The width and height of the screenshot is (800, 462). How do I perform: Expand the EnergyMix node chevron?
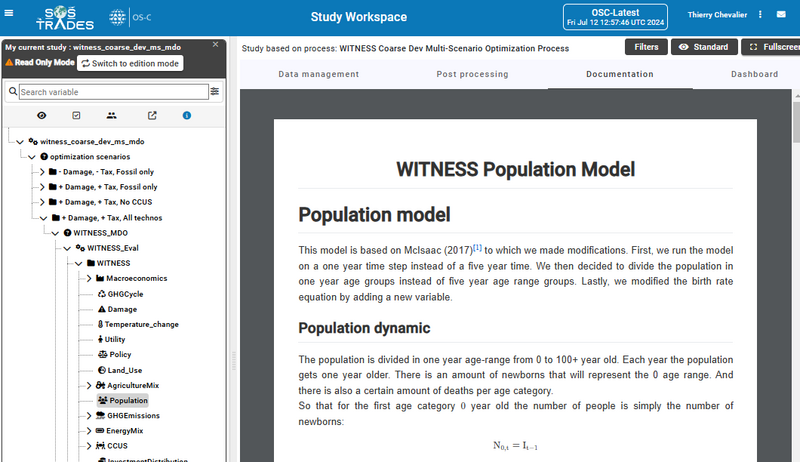coord(89,430)
